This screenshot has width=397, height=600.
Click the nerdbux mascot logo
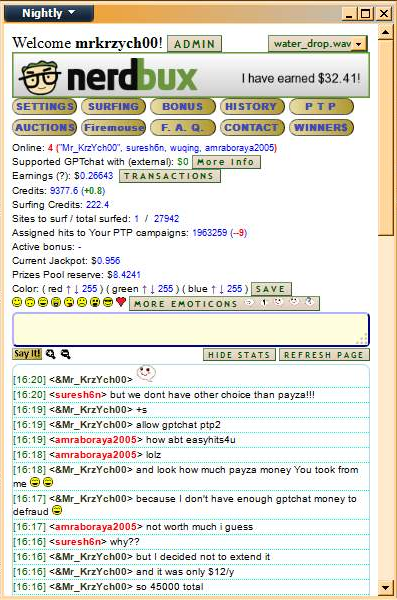tap(40, 77)
